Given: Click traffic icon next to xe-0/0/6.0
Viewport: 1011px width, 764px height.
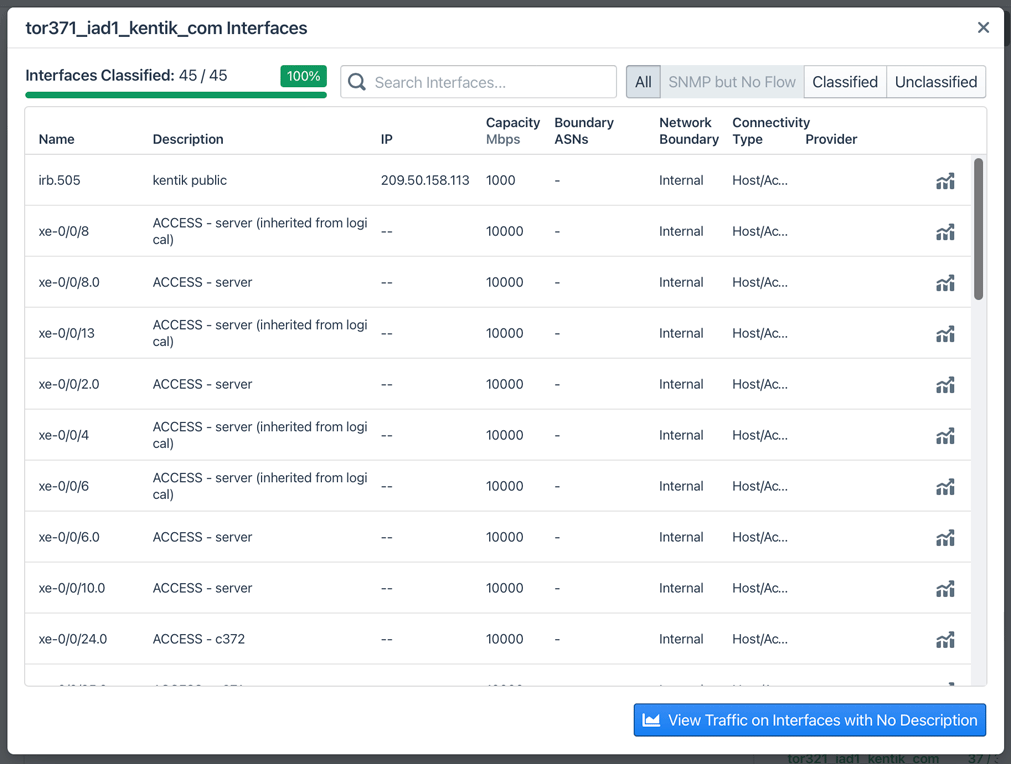Looking at the screenshot, I should coord(945,537).
